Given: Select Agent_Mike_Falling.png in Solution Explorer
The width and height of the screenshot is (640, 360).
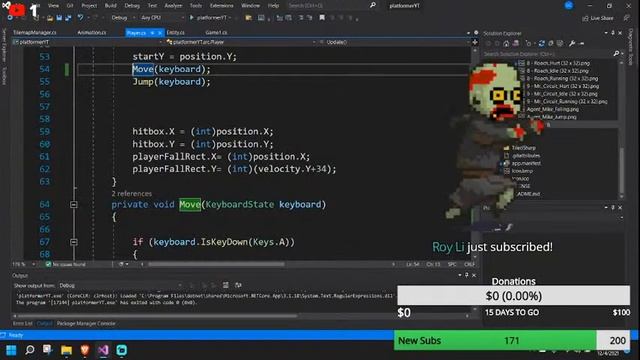Looking at the screenshot, I should tap(552, 109).
